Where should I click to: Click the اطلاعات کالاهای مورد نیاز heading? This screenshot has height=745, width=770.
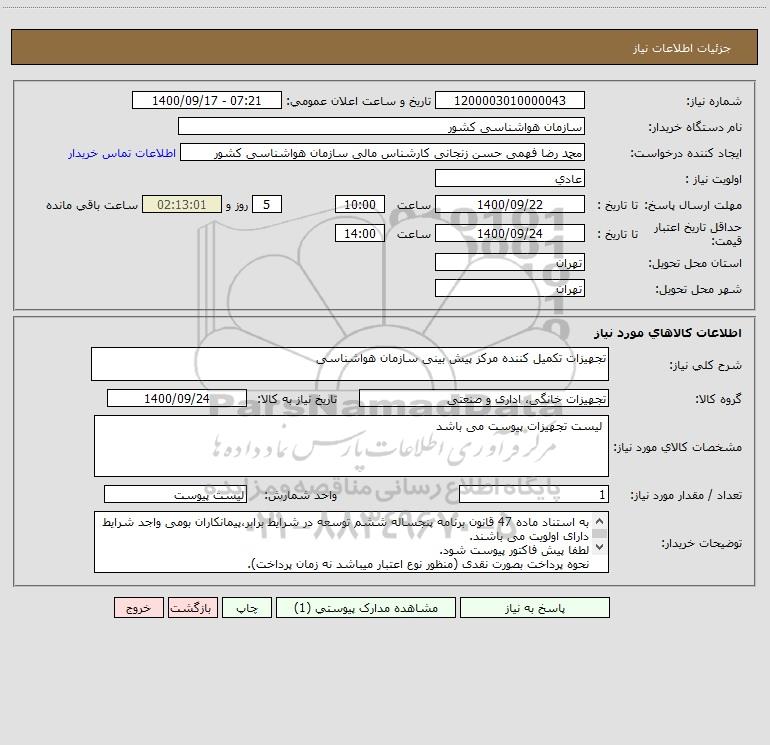click(668, 333)
